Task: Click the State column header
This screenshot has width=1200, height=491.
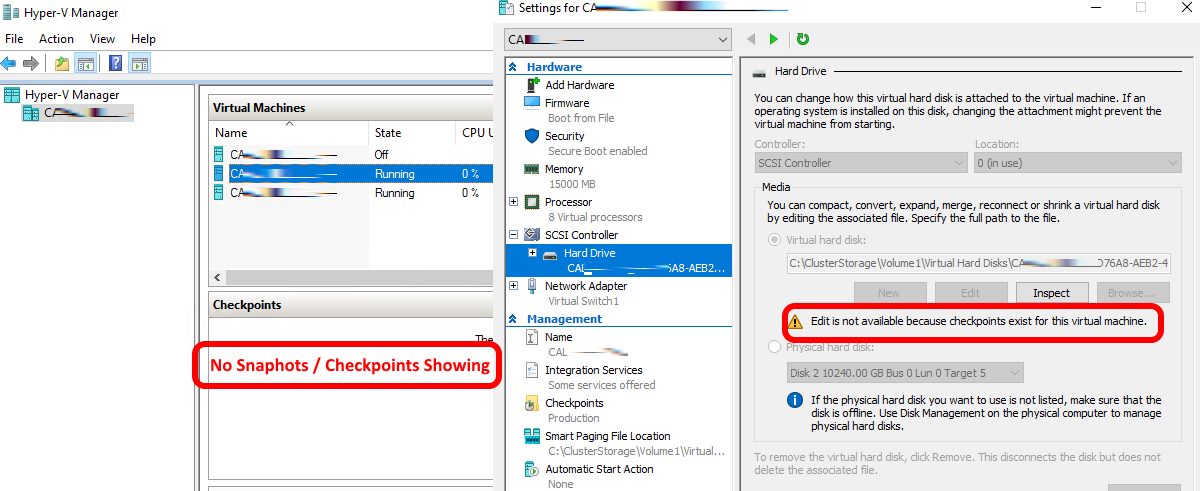Action: [388, 133]
